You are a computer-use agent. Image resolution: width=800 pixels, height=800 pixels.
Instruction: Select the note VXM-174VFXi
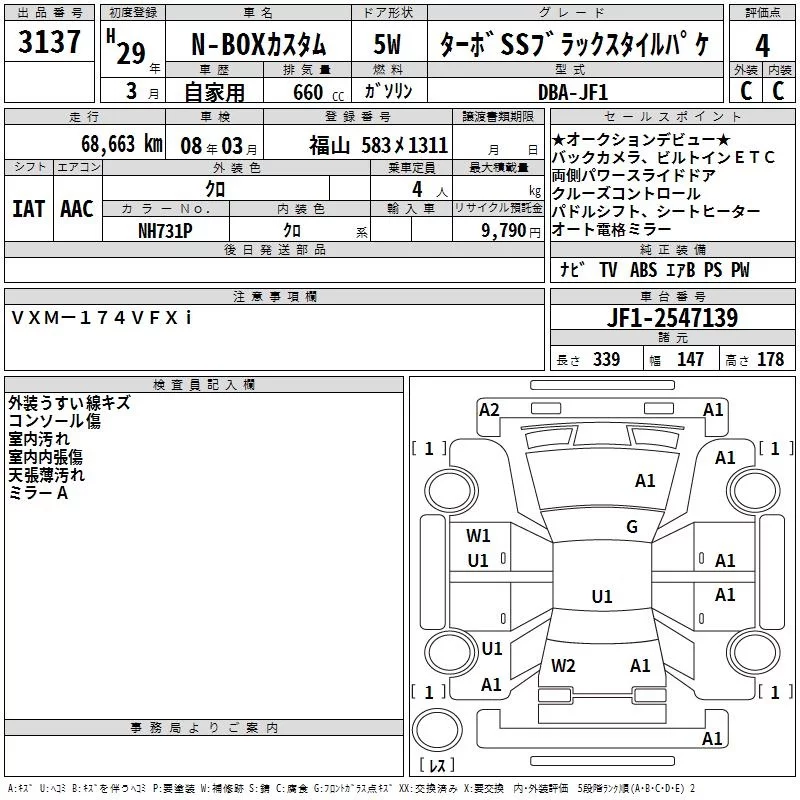click(101, 318)
